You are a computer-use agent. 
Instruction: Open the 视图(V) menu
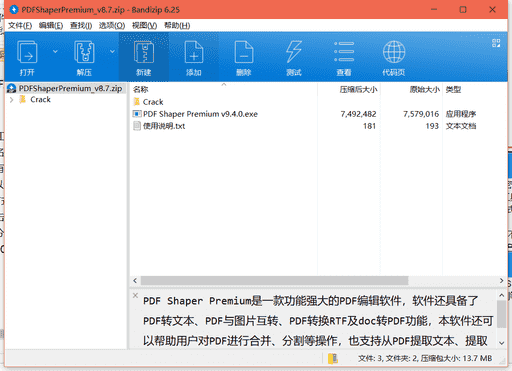pyautogui.click(x=144, y=26)
